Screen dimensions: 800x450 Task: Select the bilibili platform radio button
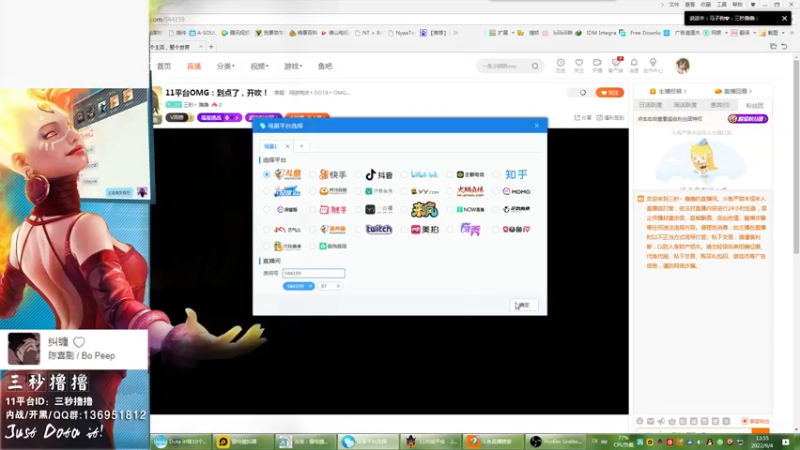click(404, 174)
